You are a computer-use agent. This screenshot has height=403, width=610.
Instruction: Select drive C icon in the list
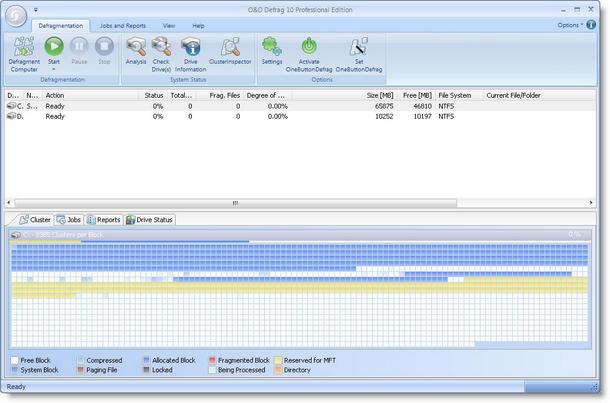[x=12, y=106]
